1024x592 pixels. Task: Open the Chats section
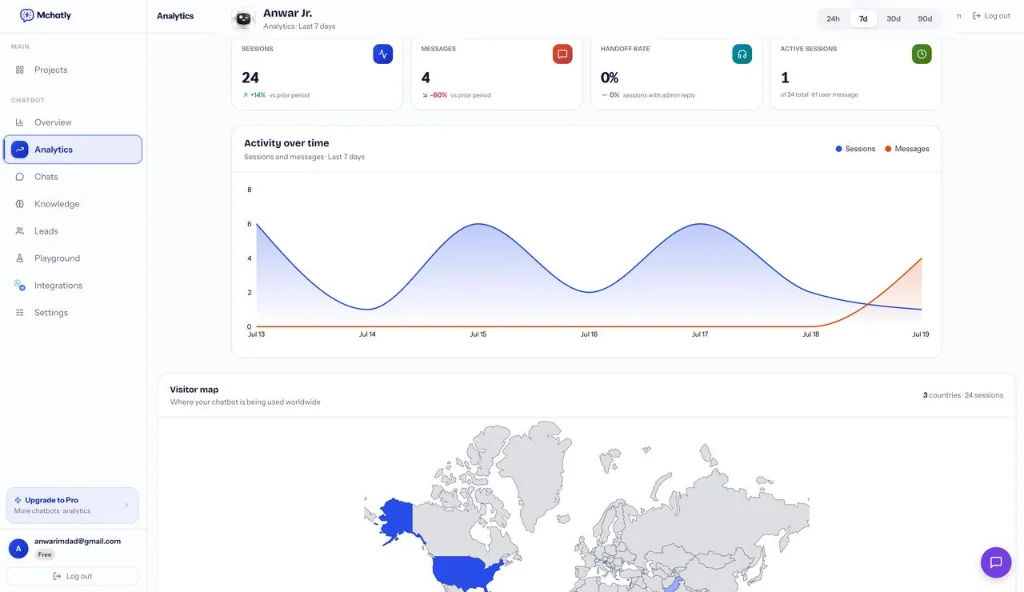pos(72,176)
